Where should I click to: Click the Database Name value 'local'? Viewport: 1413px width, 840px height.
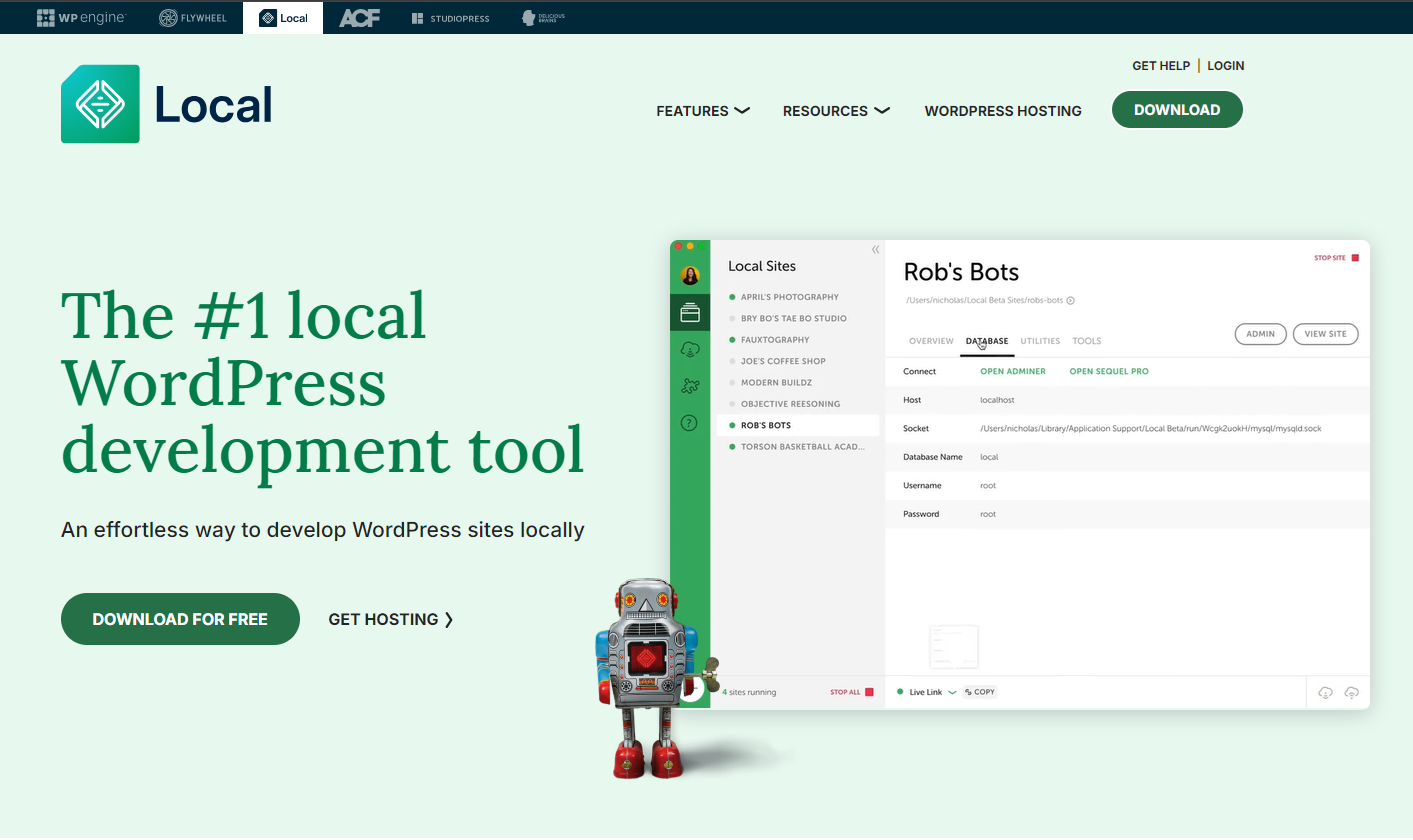[x=989, y=457]
